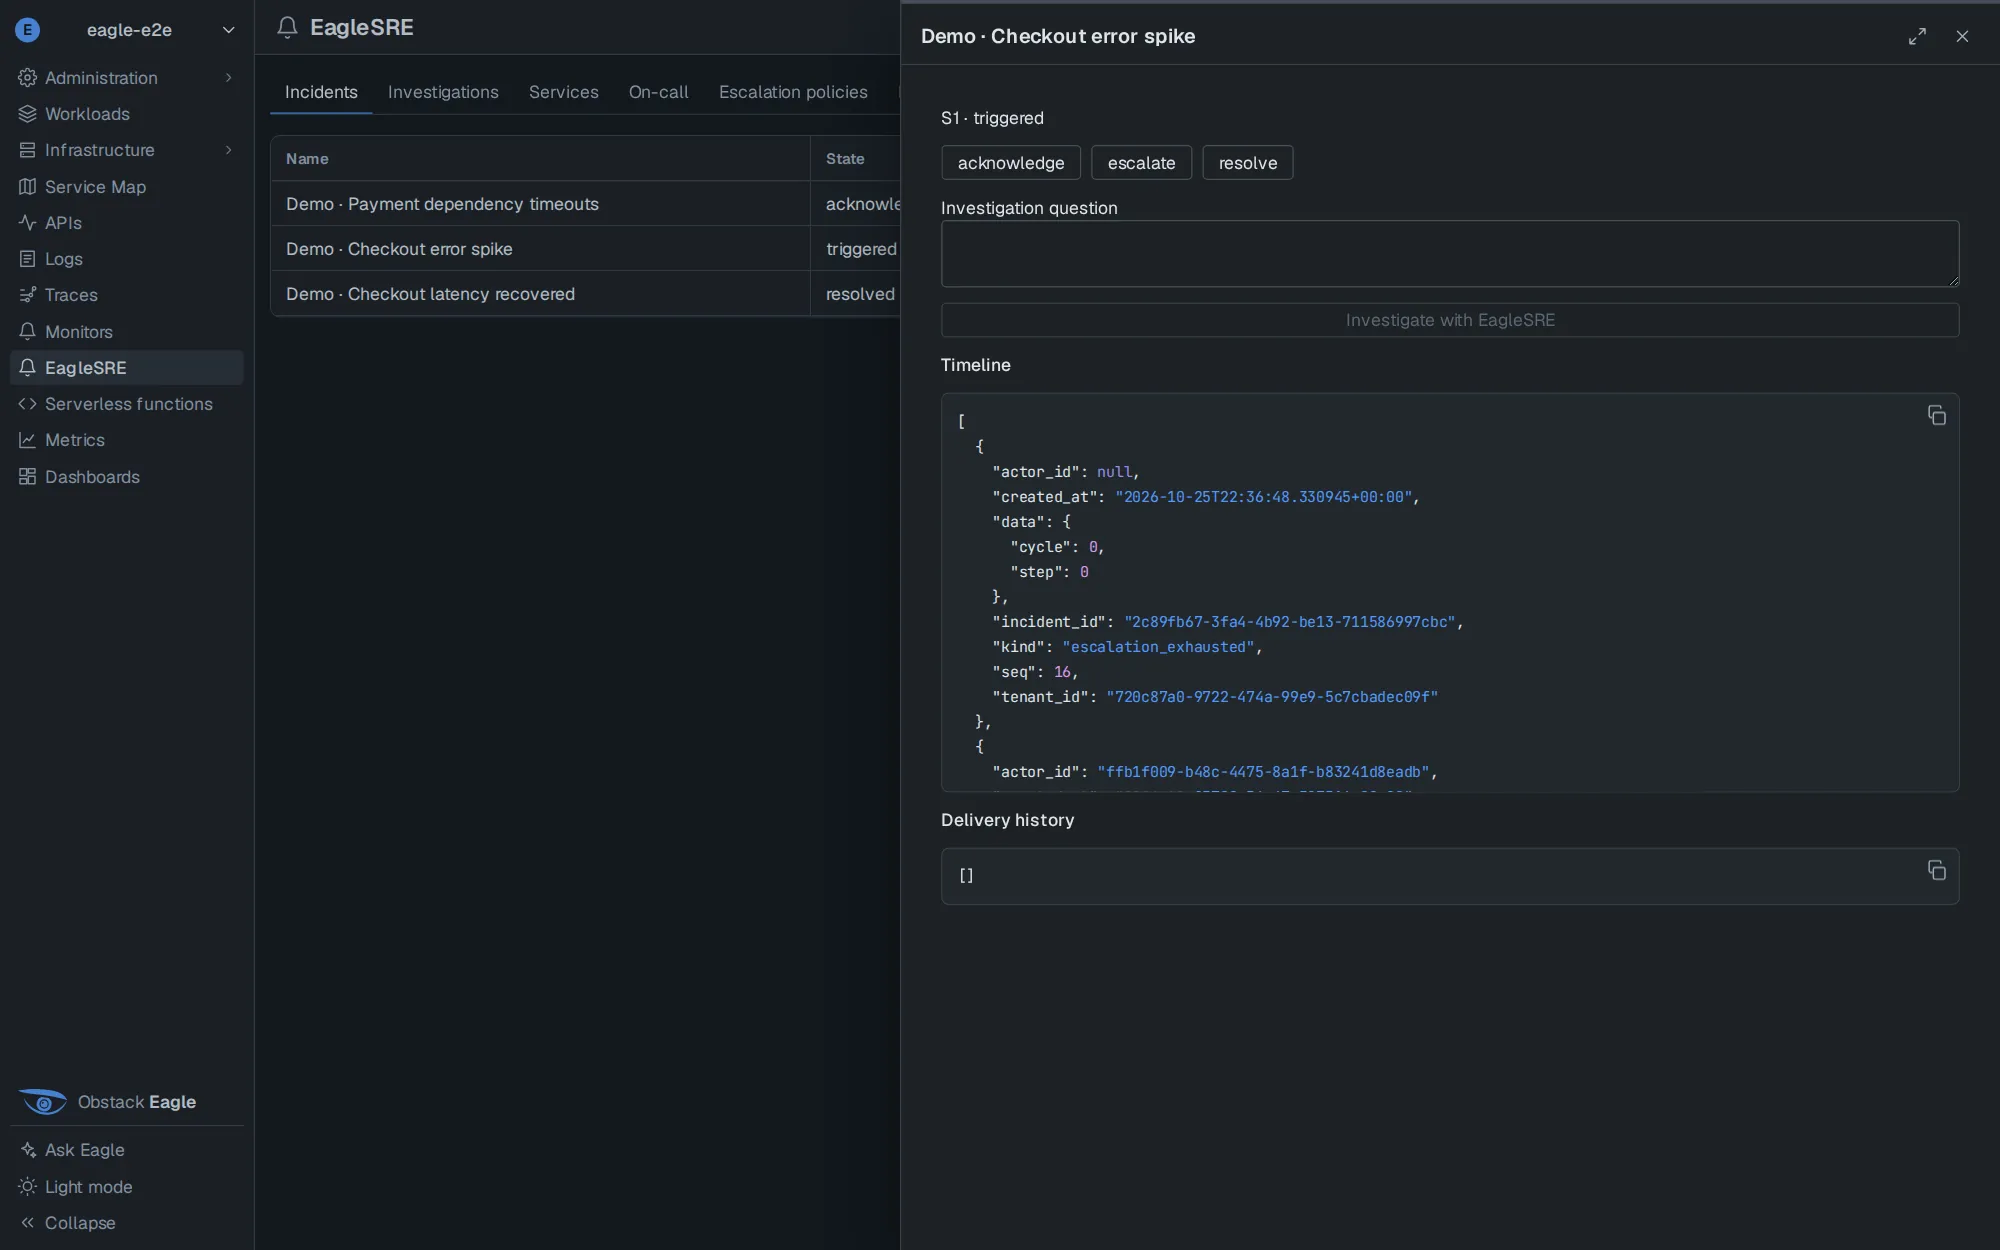The image size is (2000, 1250).
Task: Expand the incident panel to fullscreen
Action: click(x=1917, y=36)
